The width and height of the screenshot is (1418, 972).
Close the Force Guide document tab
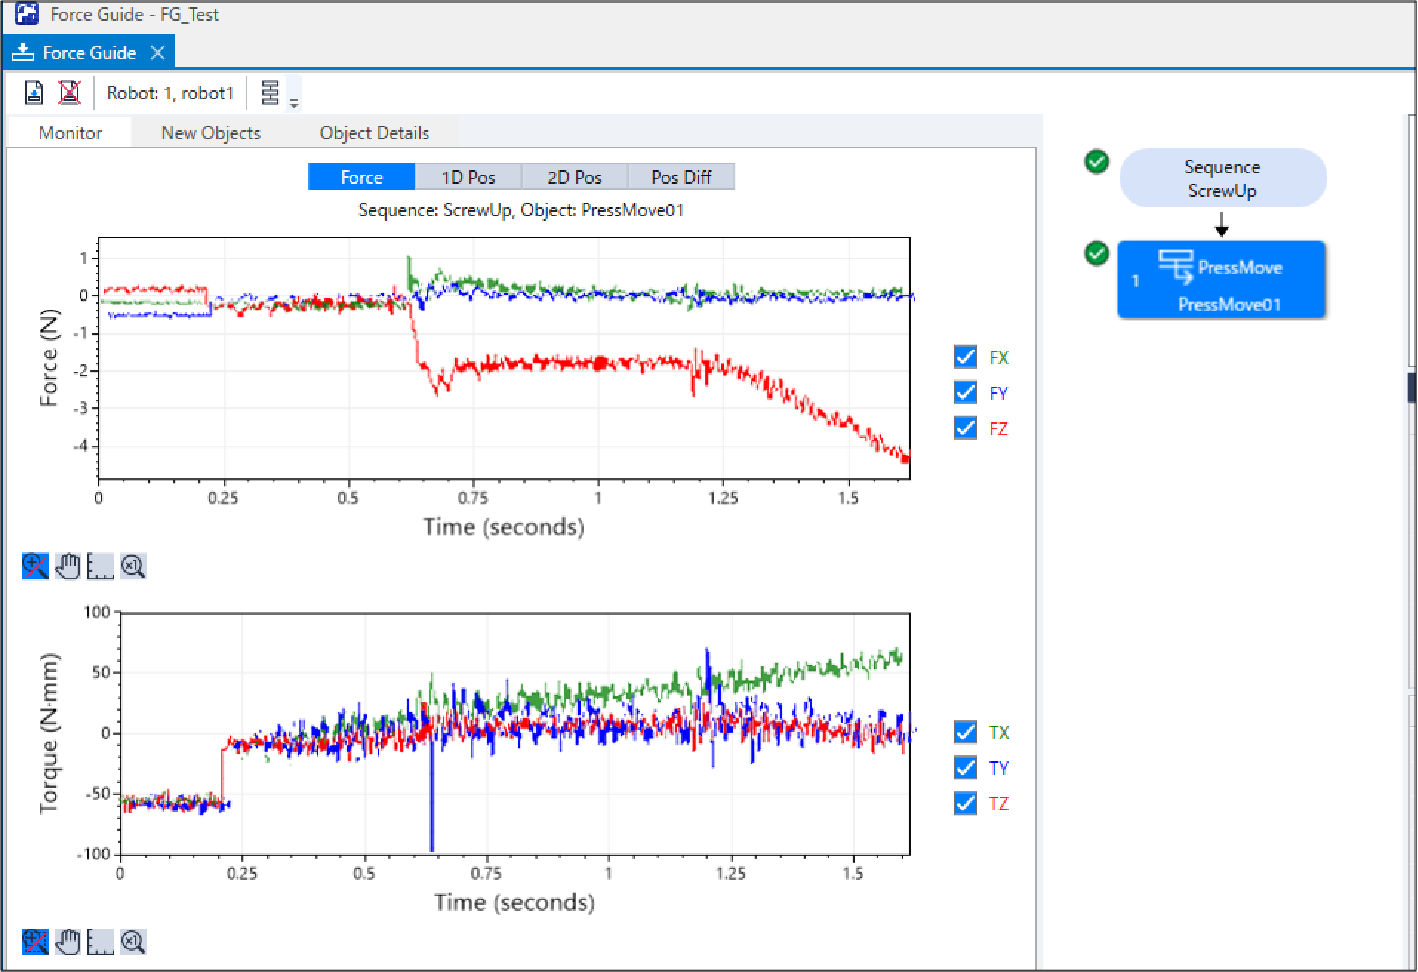[x=157, y=52]
